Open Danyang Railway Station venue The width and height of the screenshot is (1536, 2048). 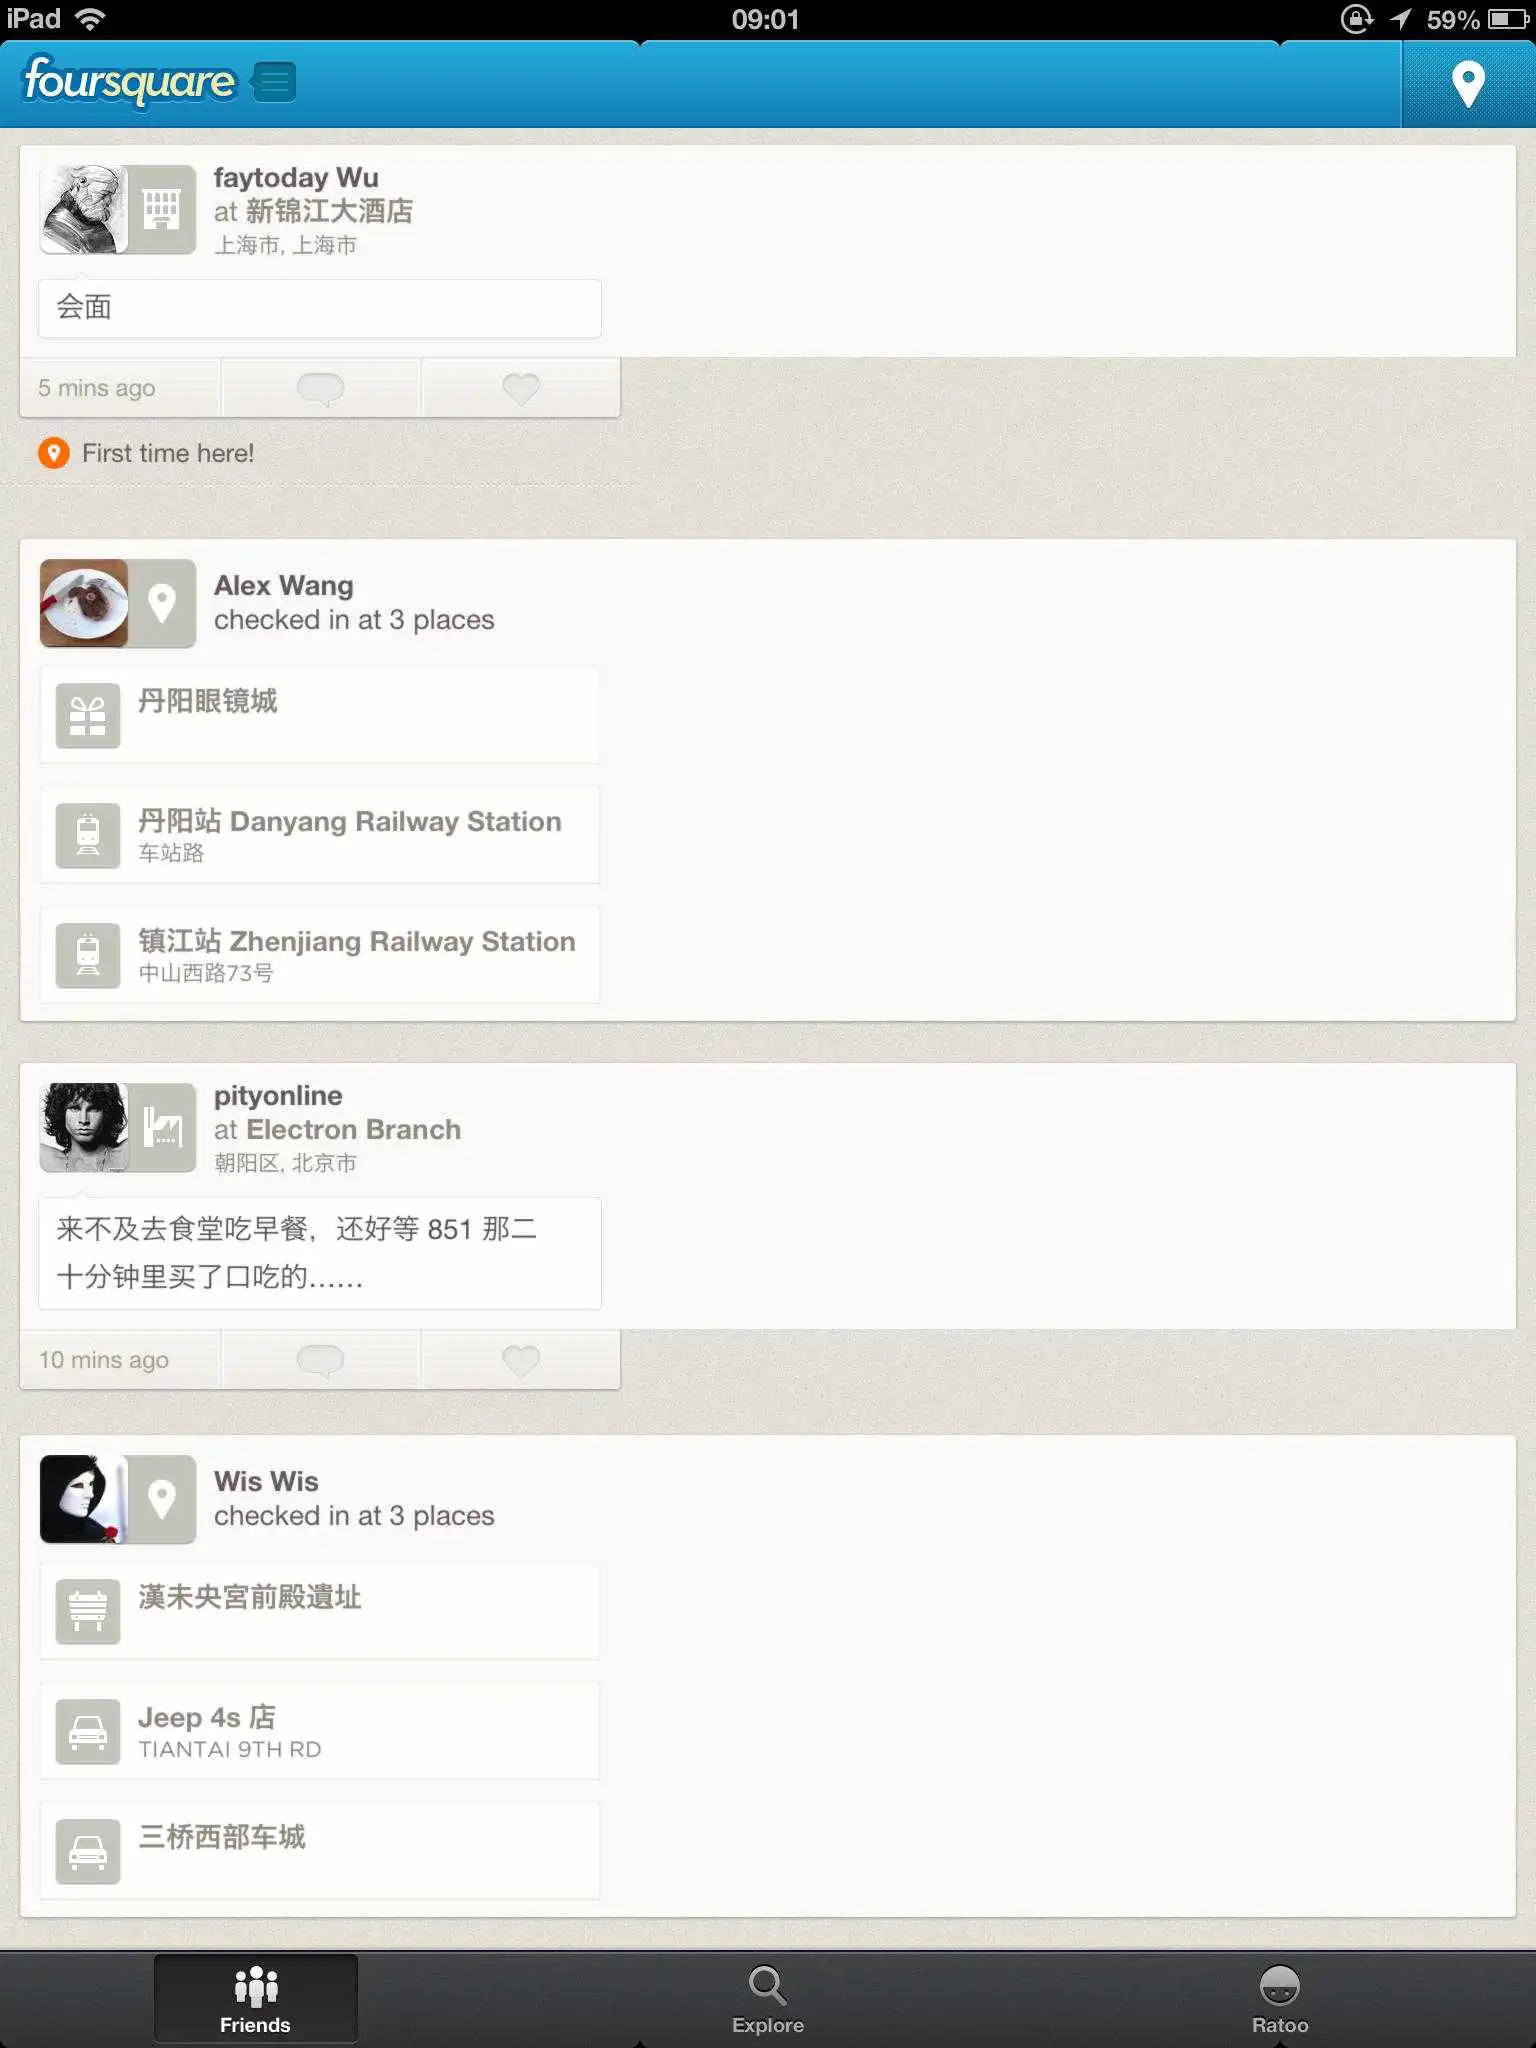[320, 836]
